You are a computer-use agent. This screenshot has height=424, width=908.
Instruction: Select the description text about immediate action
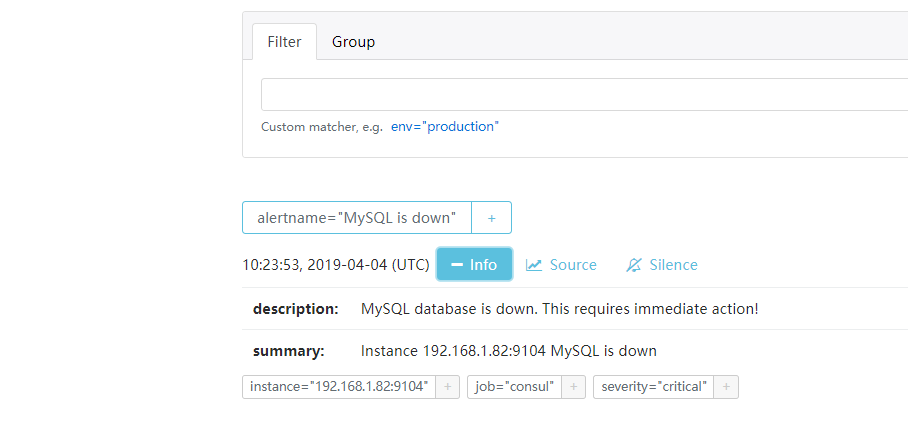click(x=559, y=309)
